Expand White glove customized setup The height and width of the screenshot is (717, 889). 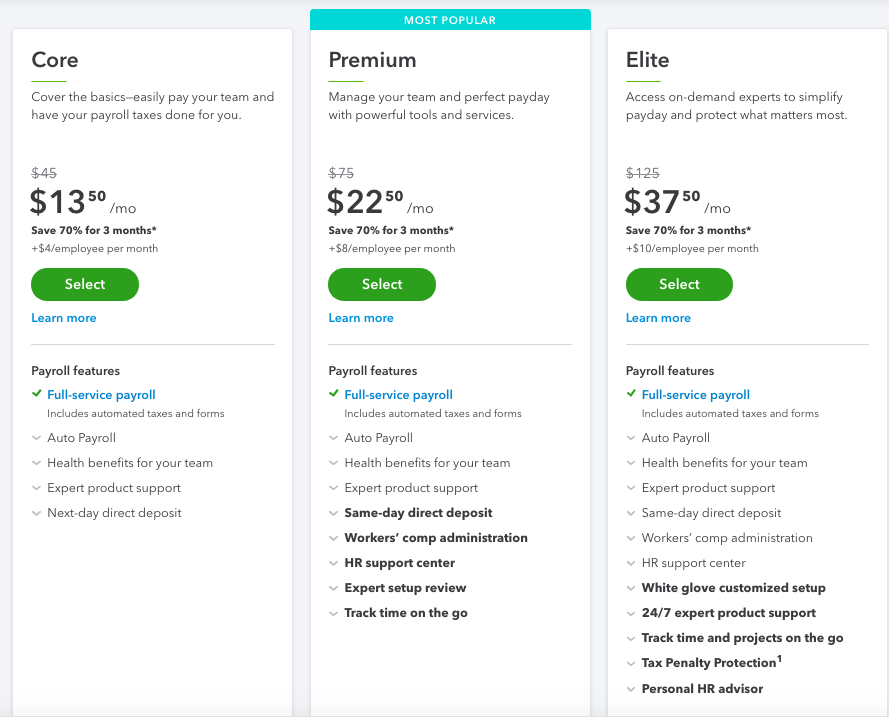(x=726, y=588)
